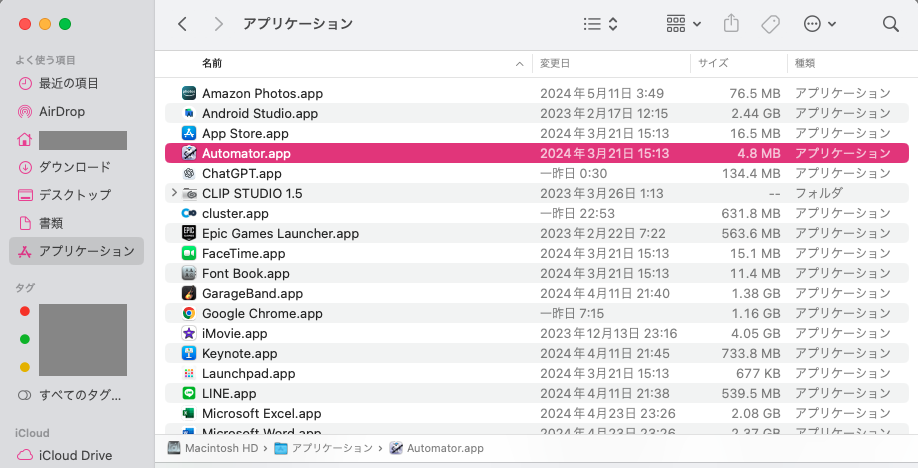Select the Epic Games Launcher.app icon

188,233
